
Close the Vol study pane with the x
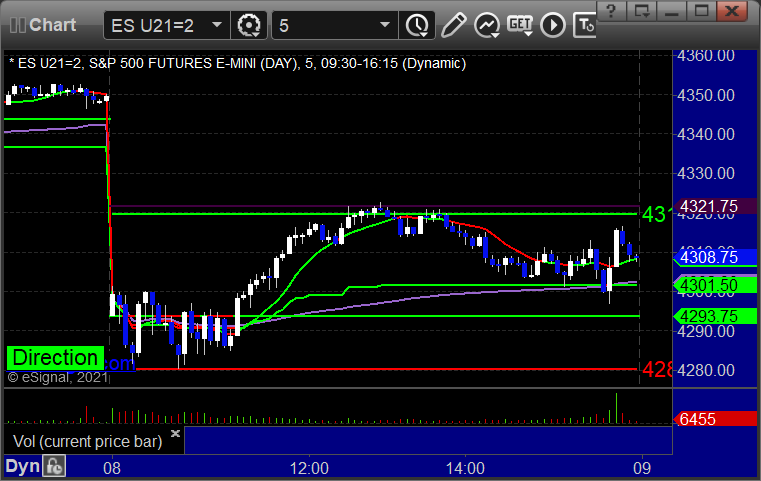[x=175, y=433]
